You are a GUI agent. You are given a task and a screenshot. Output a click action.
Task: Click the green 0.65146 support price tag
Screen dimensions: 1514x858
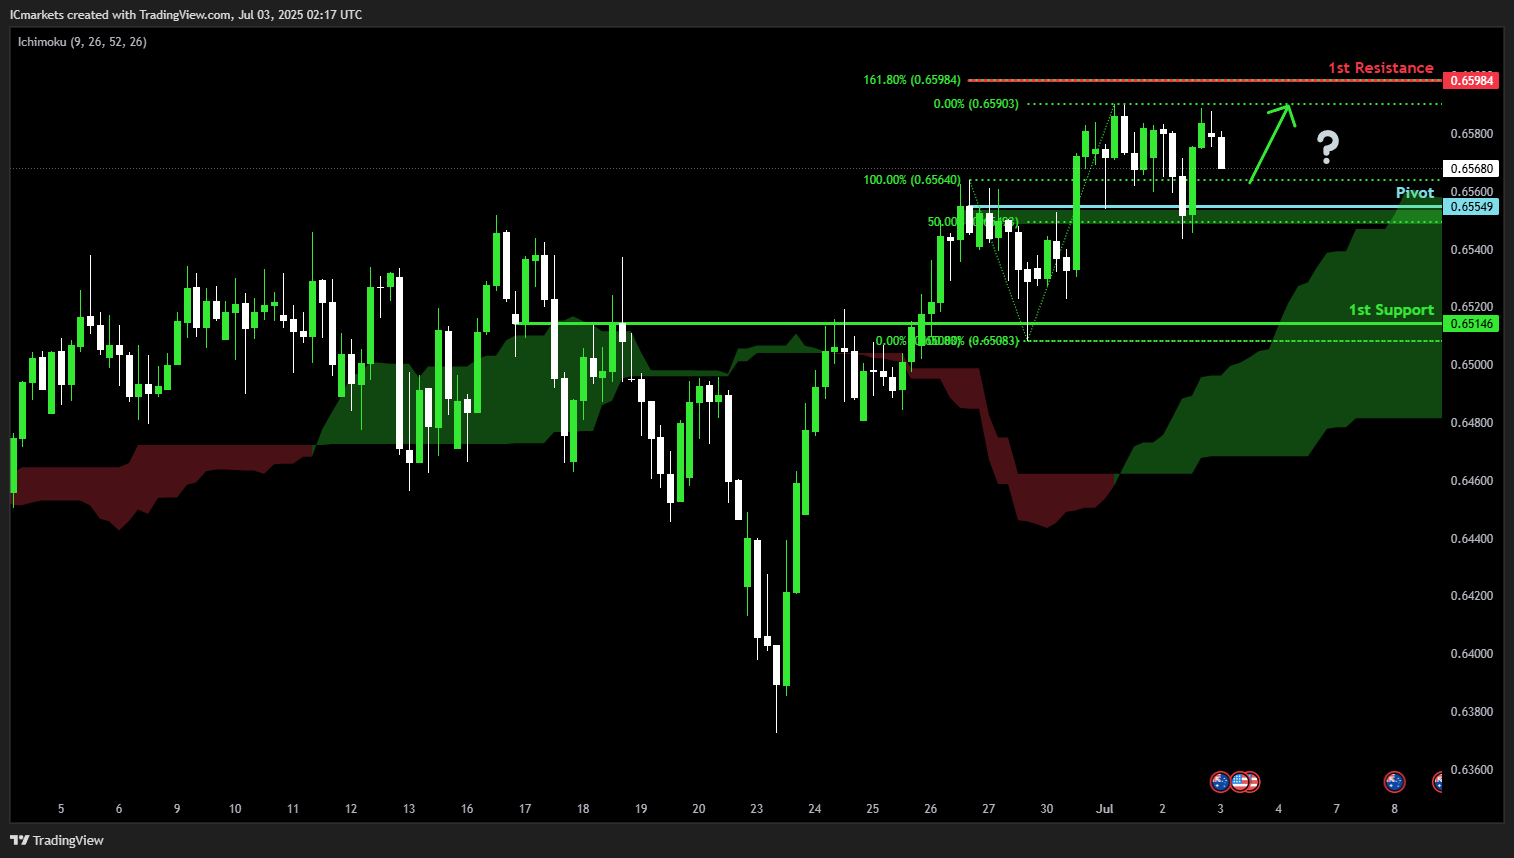point(1472,324)
